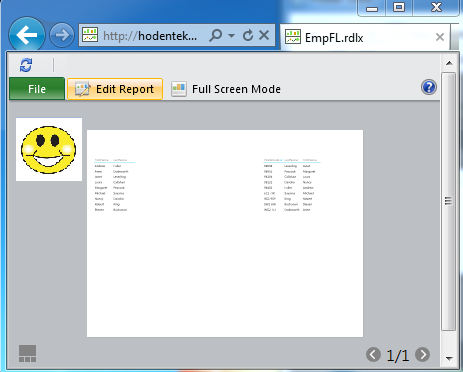This screenshot has width=463, height=372.
Task: Click the blue refresh report icon
Action: pyautogui.click(x=26, y=65)
